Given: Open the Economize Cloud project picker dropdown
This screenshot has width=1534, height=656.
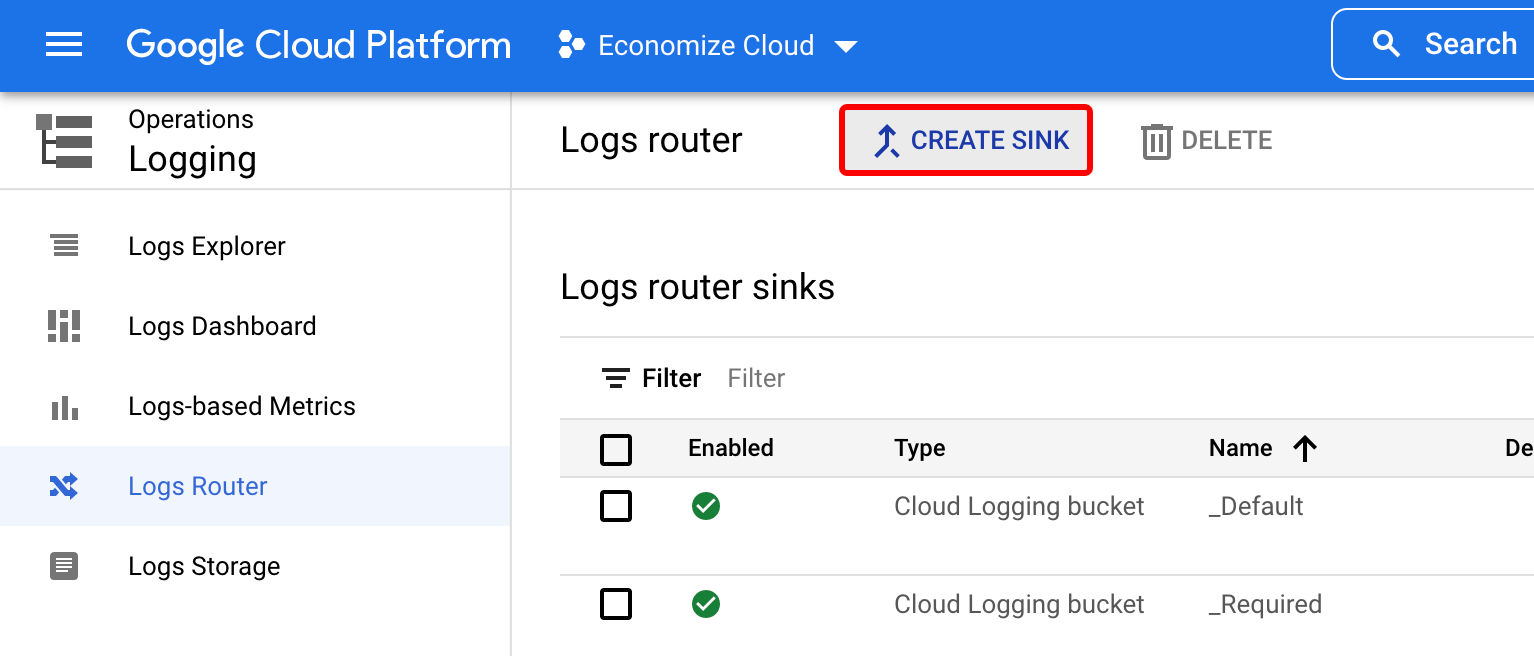Looking at the screenshot, I should 708,45.
